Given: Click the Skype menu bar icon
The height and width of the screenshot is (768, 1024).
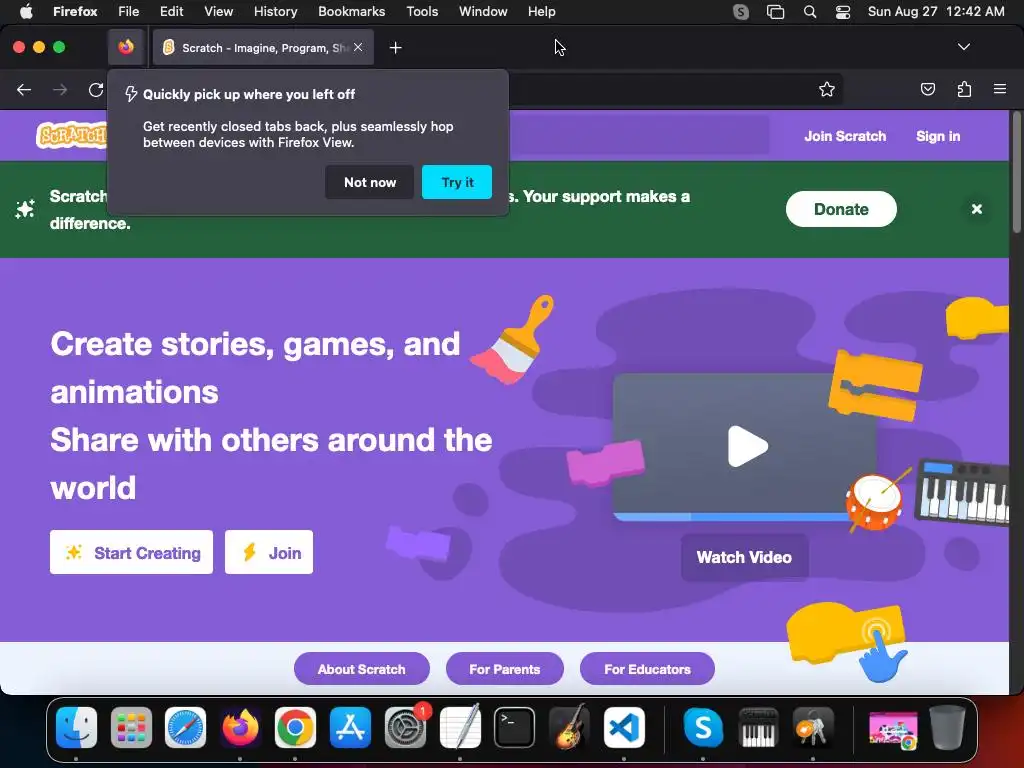Looking at the screenshot, I should [x=741, y=11].
